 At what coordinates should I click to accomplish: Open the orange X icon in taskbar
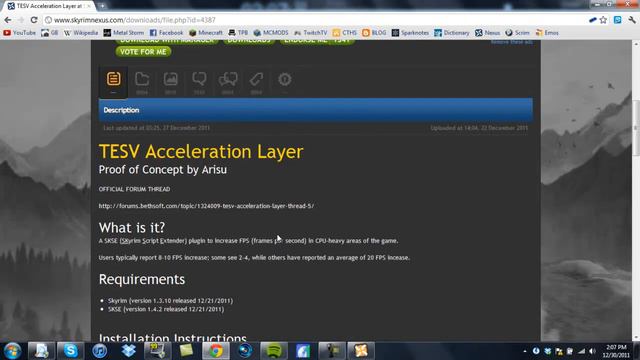(361, 351)
